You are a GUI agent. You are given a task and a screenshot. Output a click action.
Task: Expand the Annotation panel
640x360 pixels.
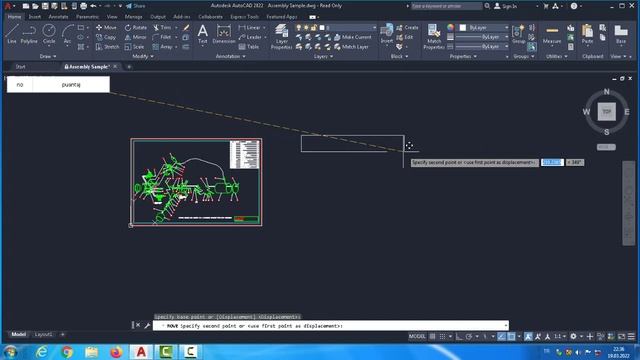point(230,56)
